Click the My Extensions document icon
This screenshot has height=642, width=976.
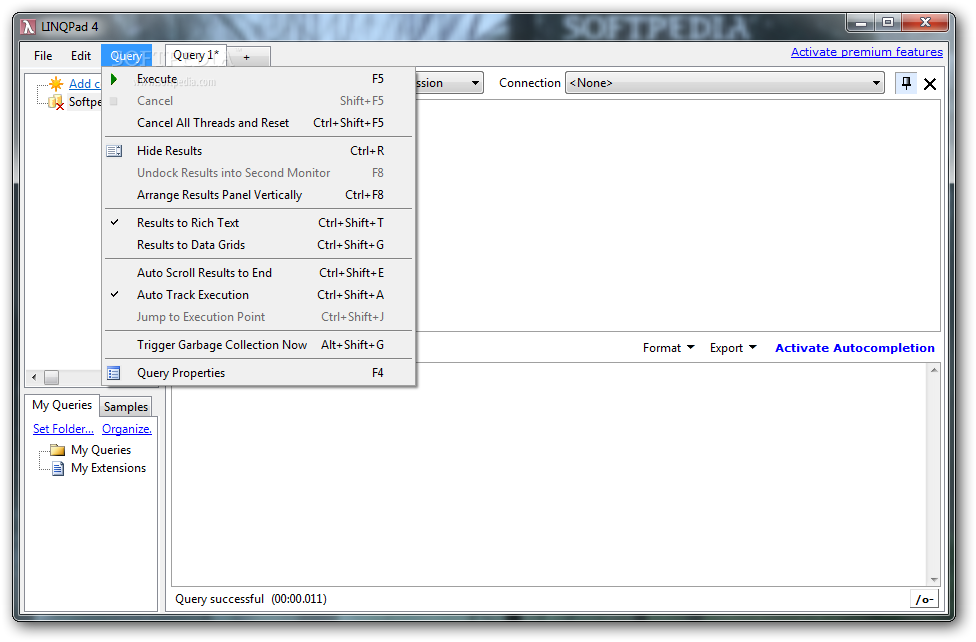click(58, 468)
